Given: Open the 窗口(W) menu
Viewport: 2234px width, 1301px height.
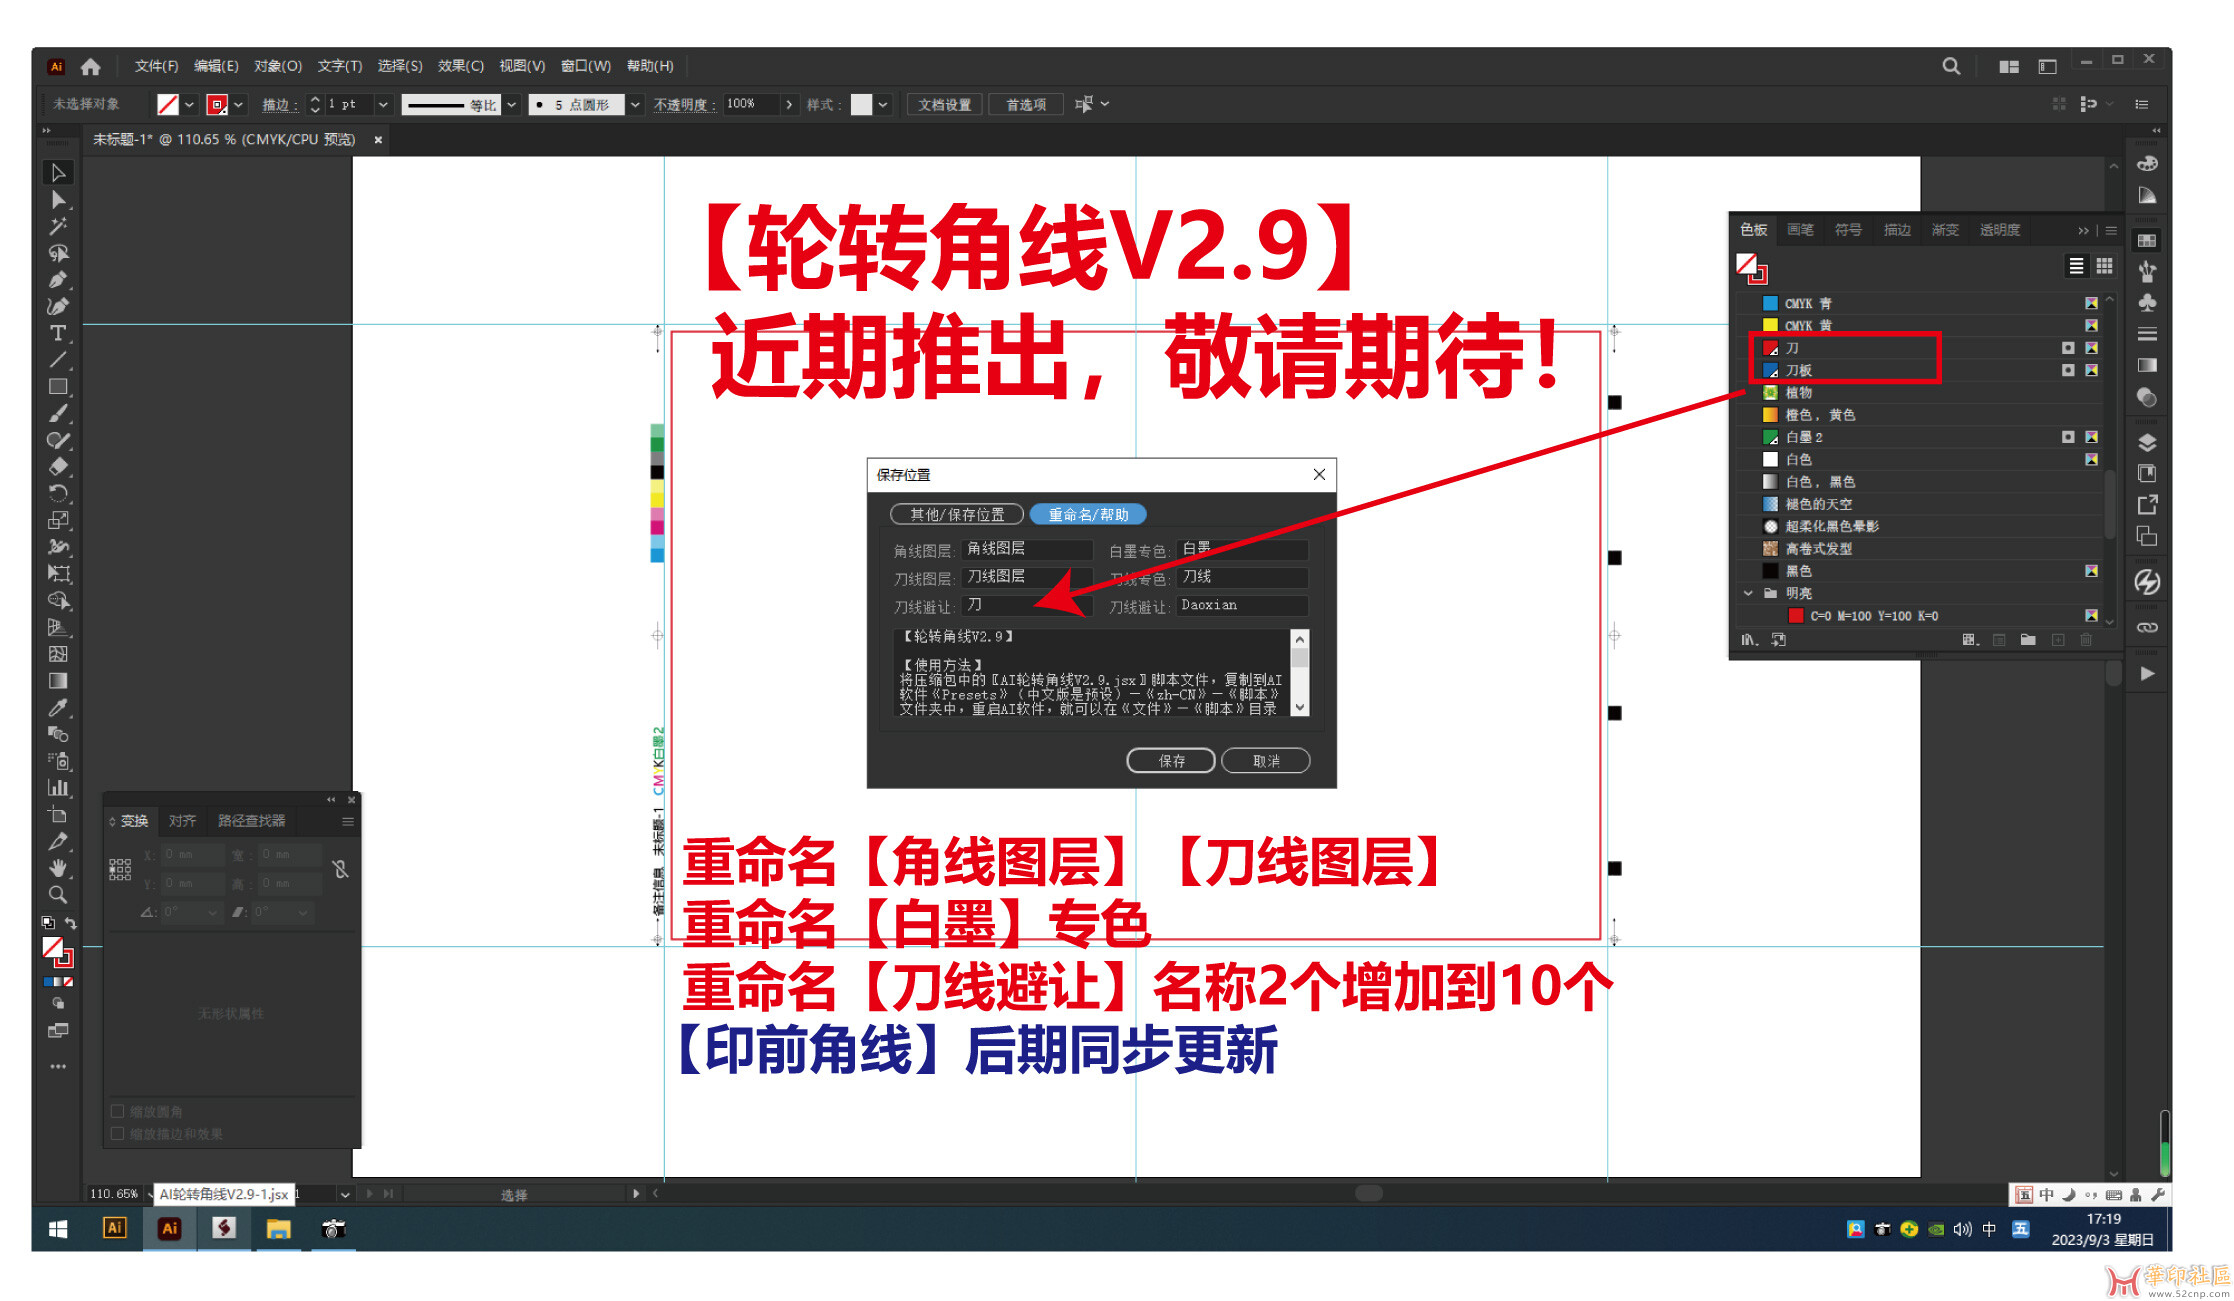Looking at the screenshot, I should point(586,66).
